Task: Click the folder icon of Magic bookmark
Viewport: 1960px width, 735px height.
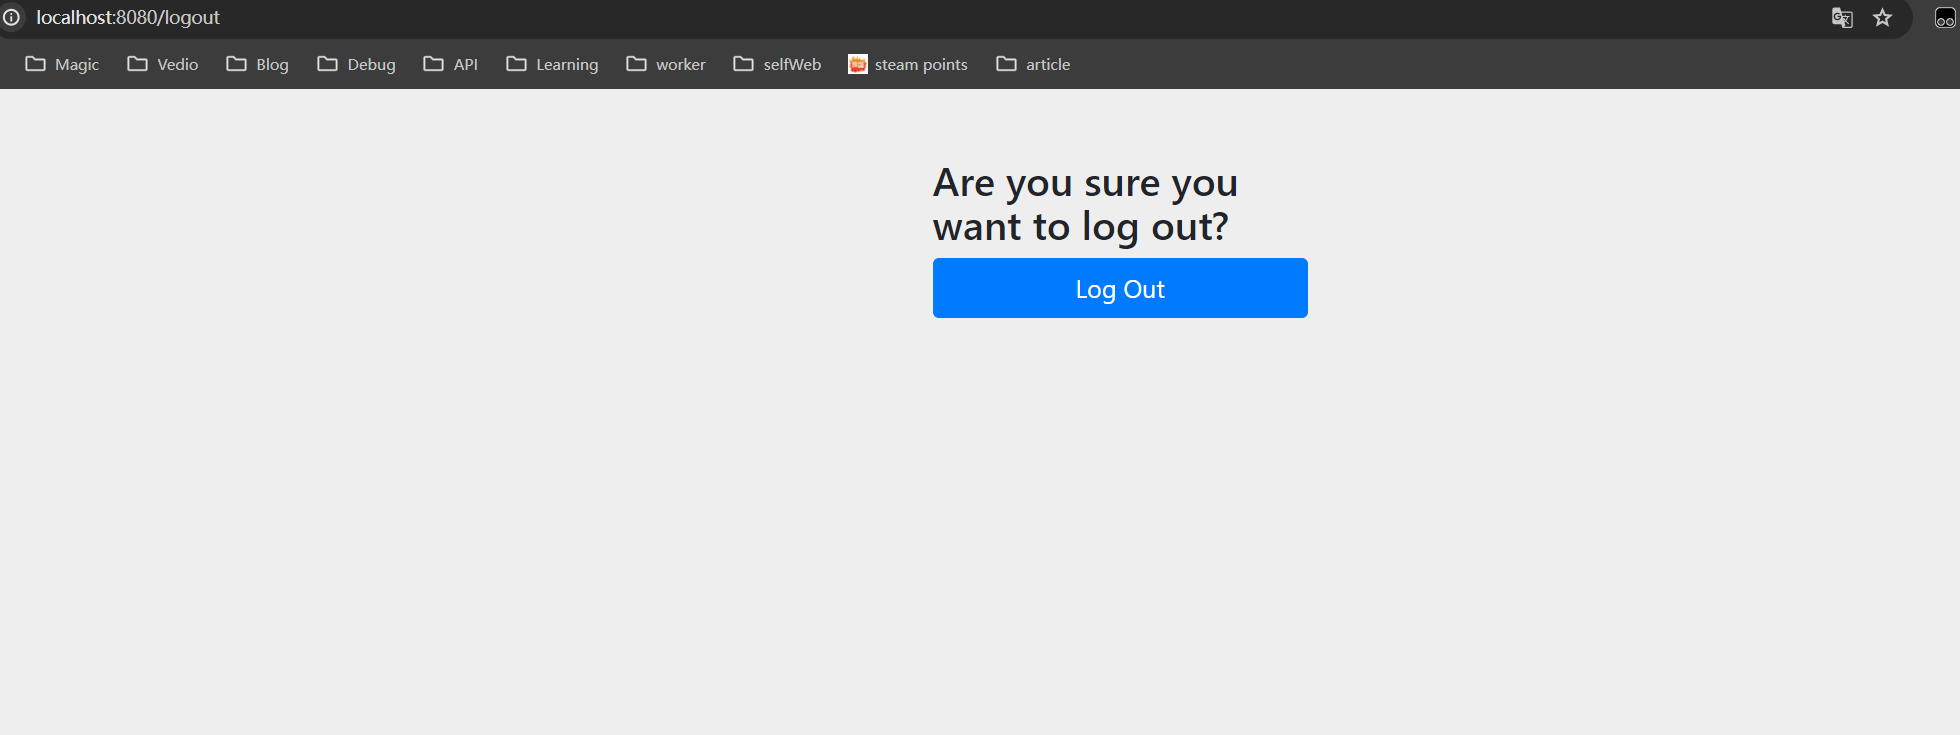Action: click(35, 64)
